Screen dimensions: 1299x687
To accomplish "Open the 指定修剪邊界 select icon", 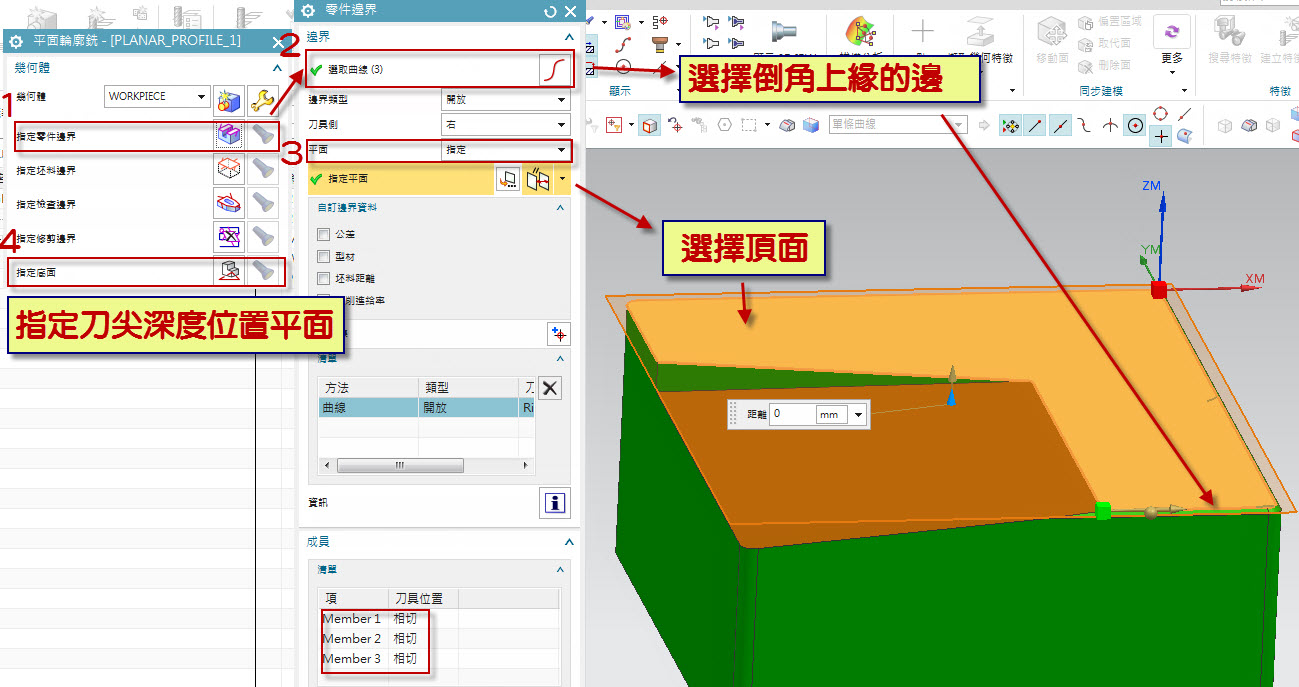I will [x=229, y=238].
